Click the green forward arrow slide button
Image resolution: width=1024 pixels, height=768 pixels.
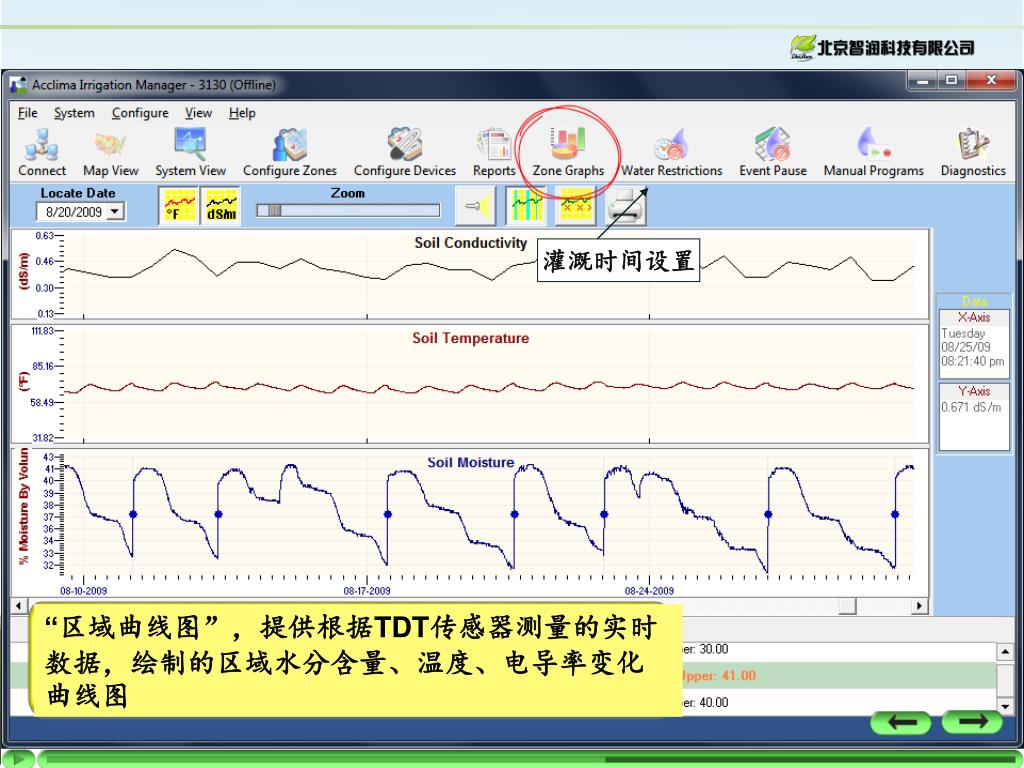[x=972, y=722]
